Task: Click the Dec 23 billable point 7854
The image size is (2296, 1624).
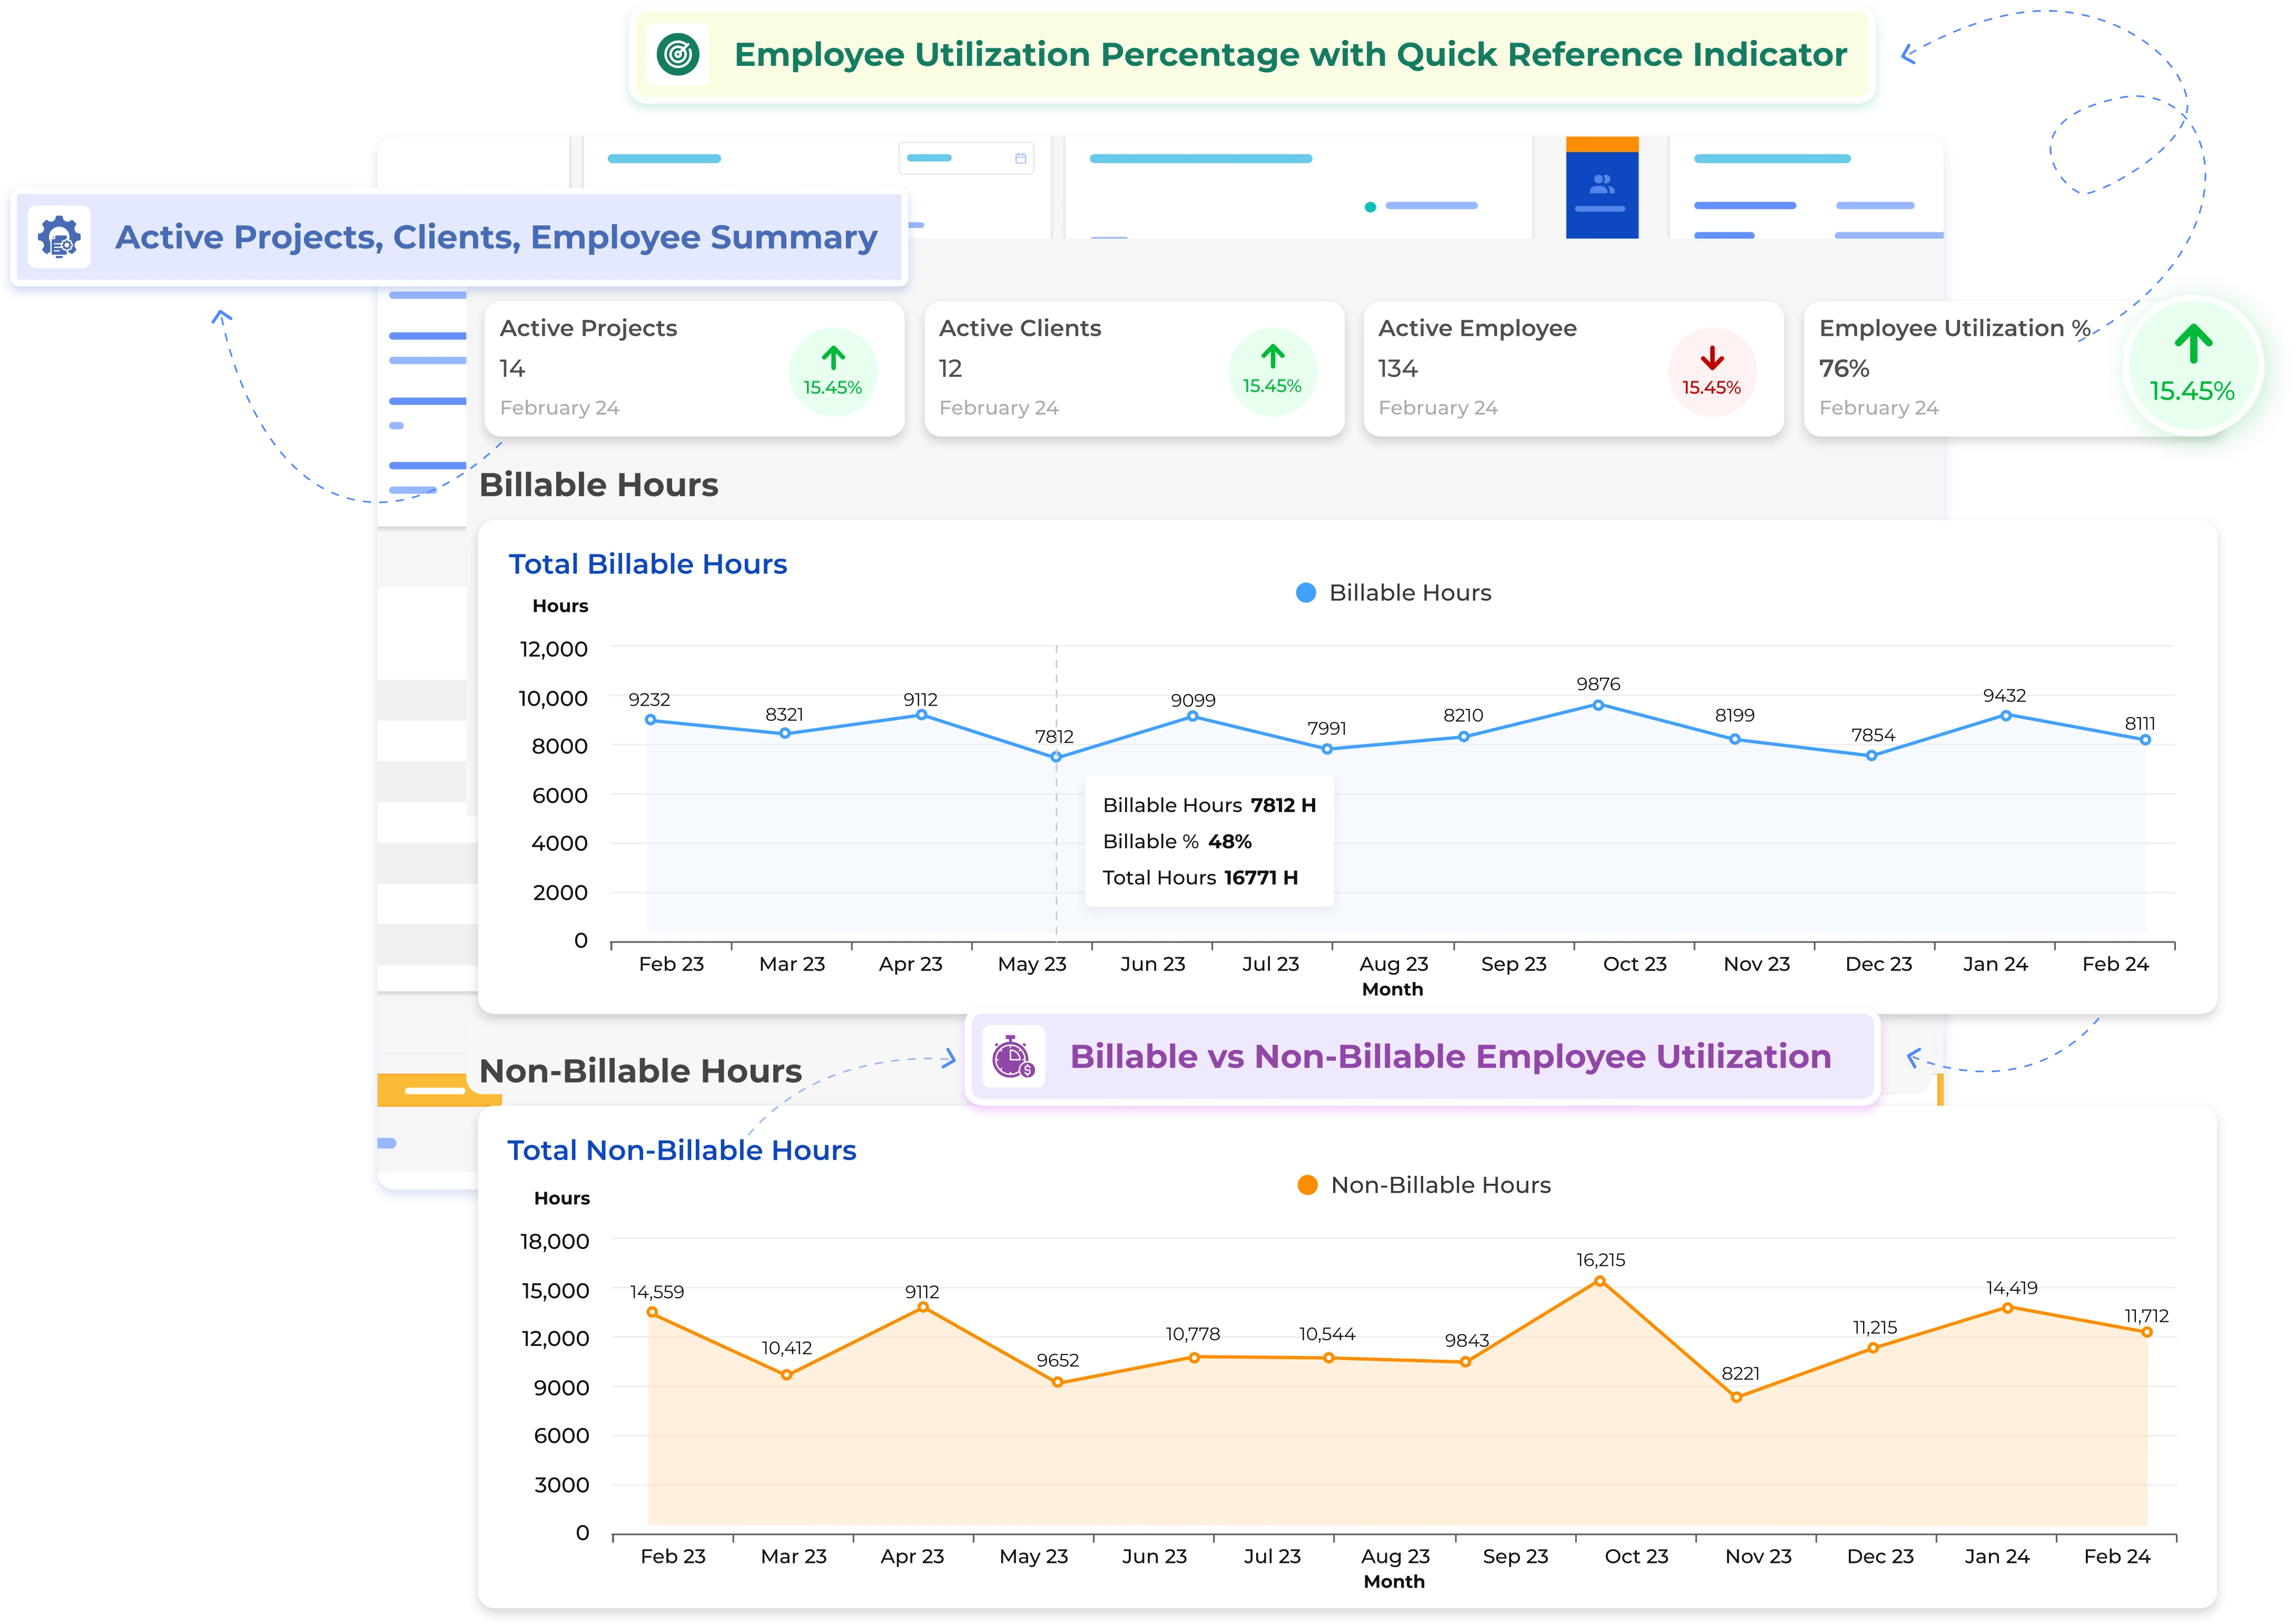Action: pos(1871,756)
